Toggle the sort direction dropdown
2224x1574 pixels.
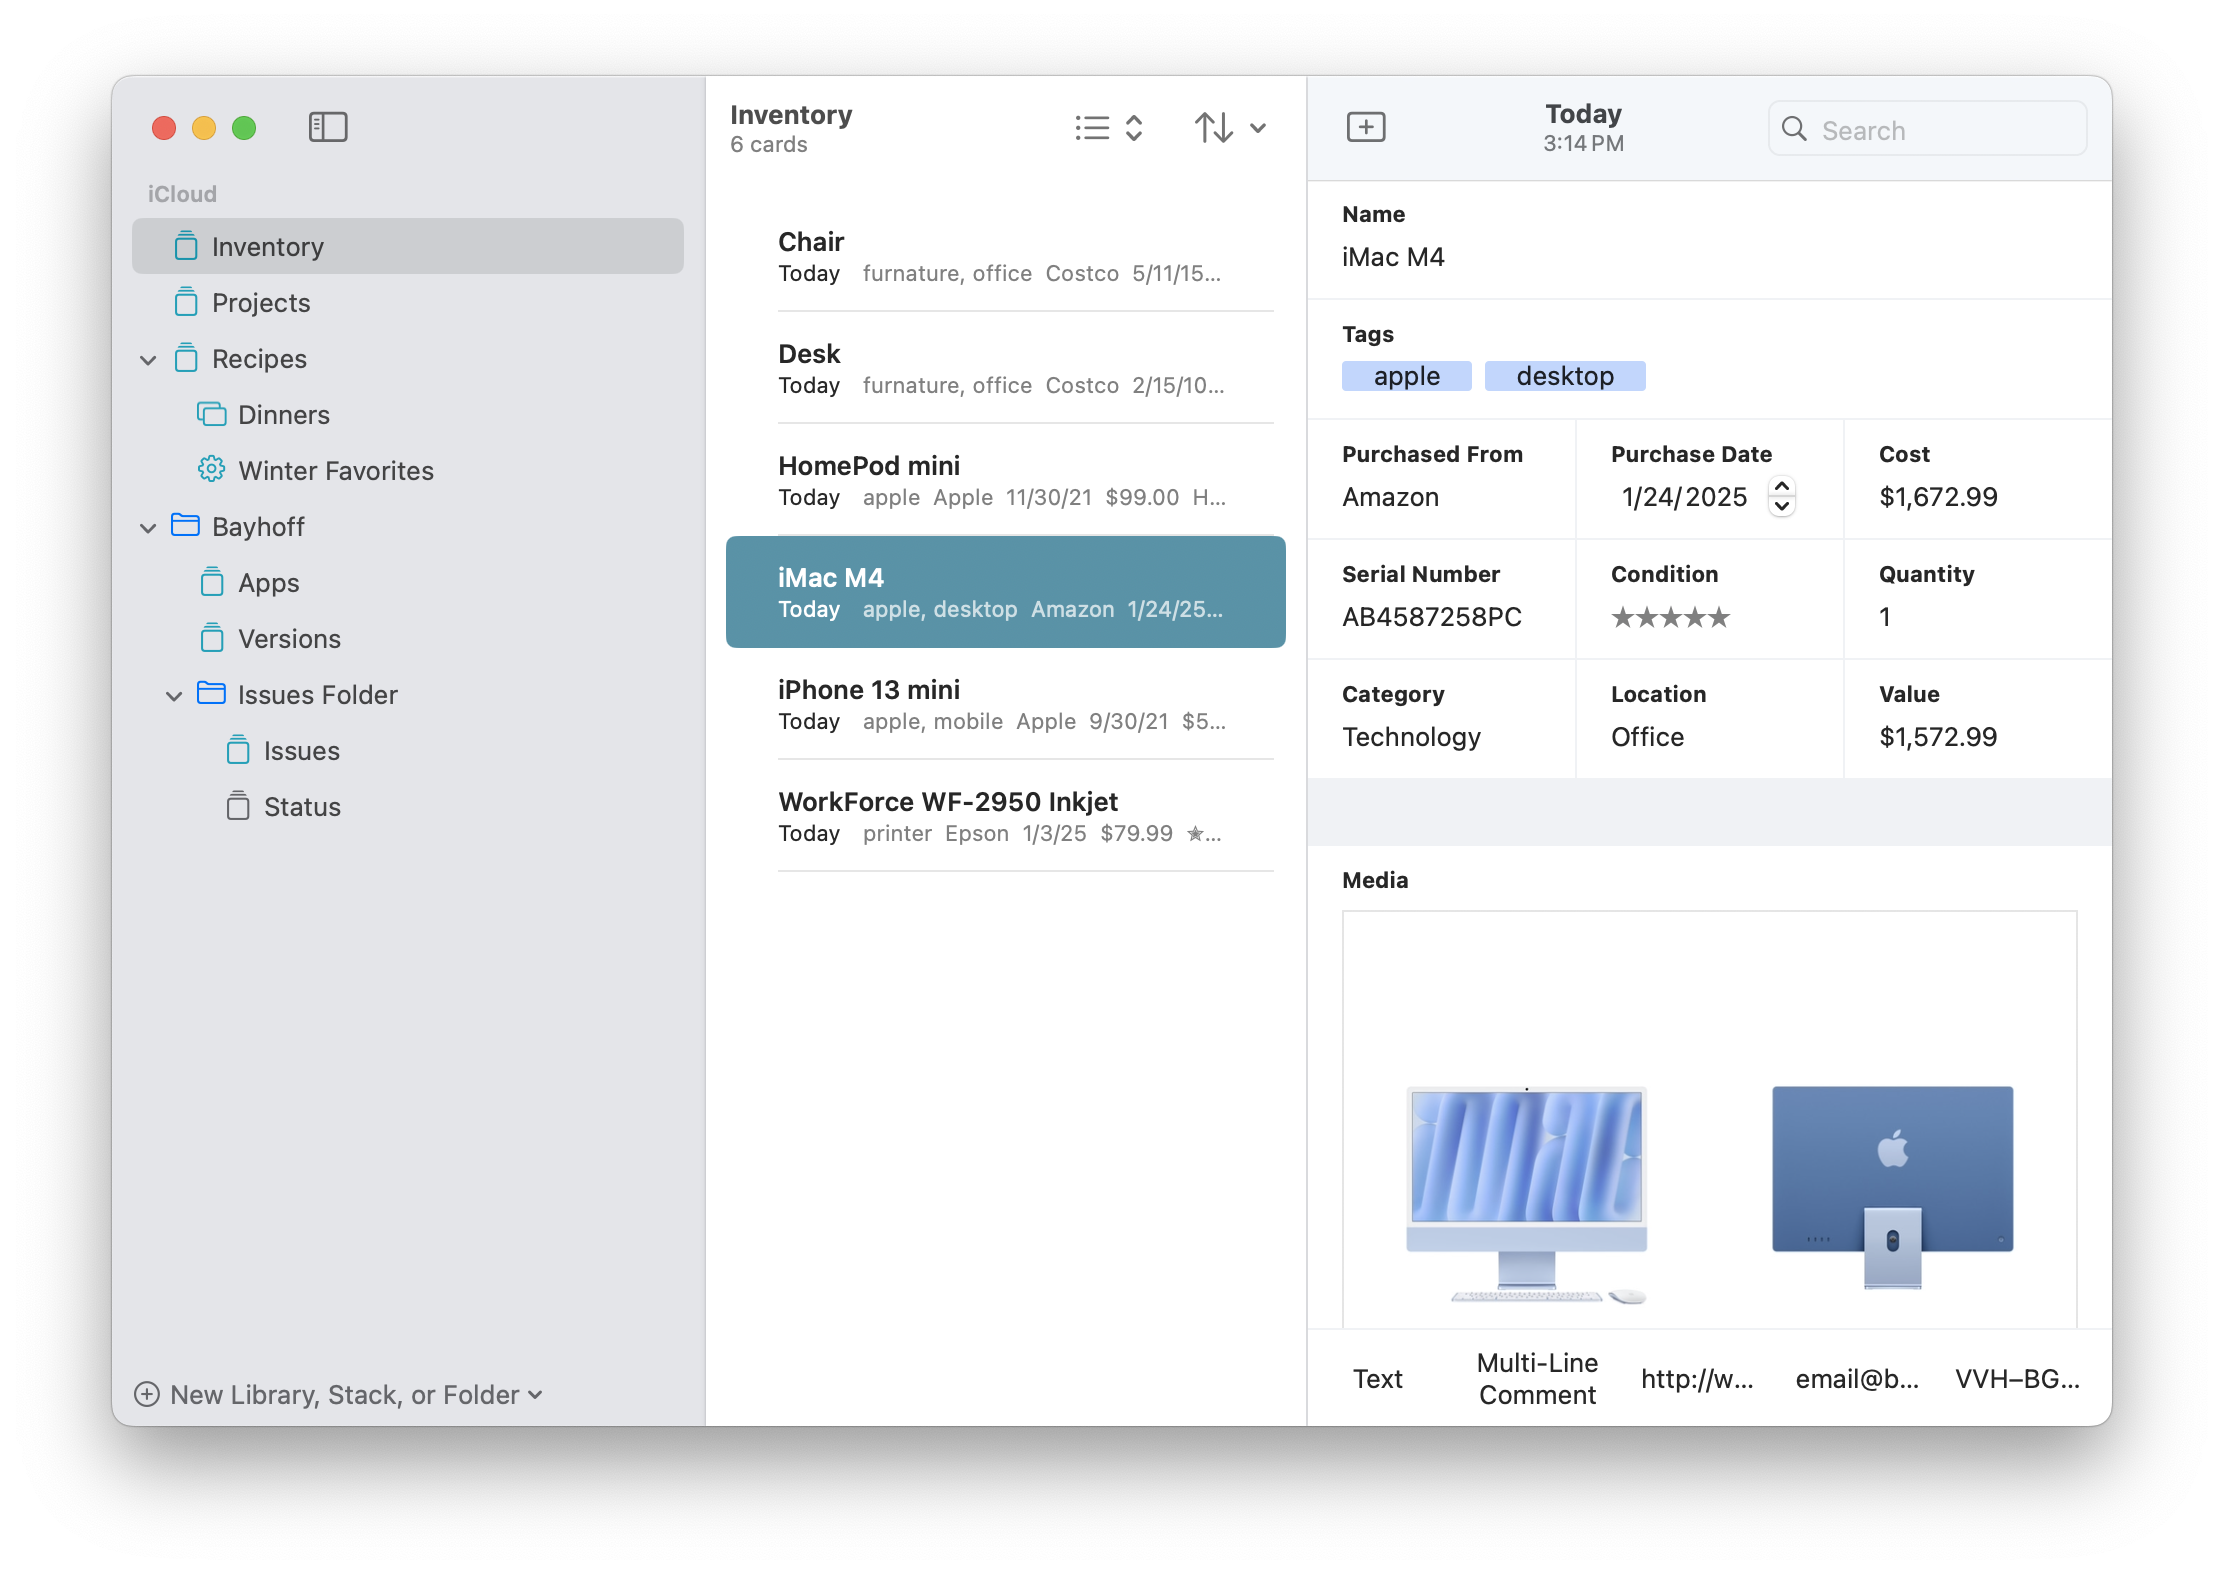[x=1258, y=126]
